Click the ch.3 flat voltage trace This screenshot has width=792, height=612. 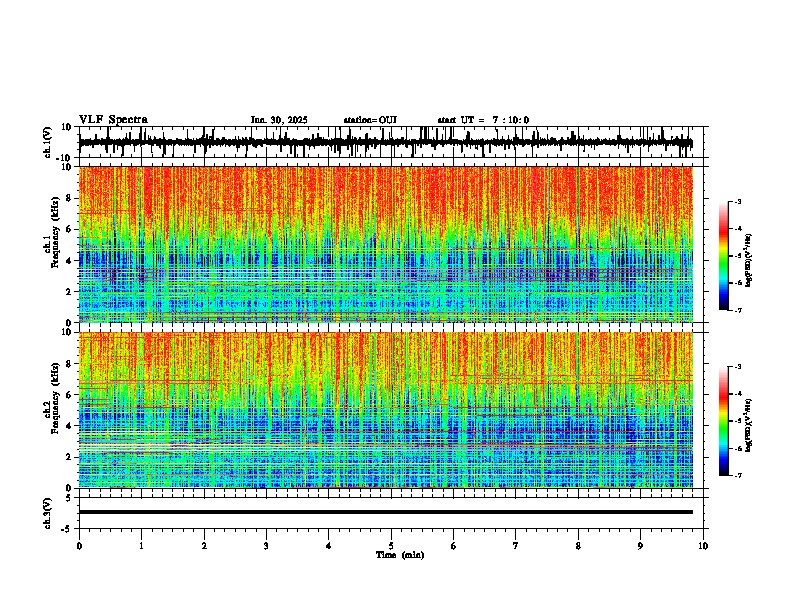click(386, 512)
